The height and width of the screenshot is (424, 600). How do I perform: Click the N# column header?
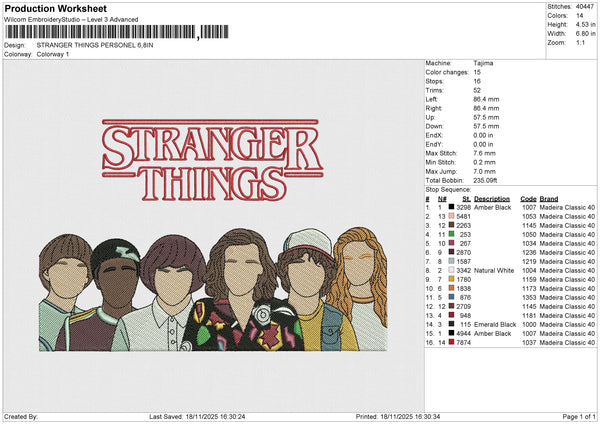coord(442,199)
